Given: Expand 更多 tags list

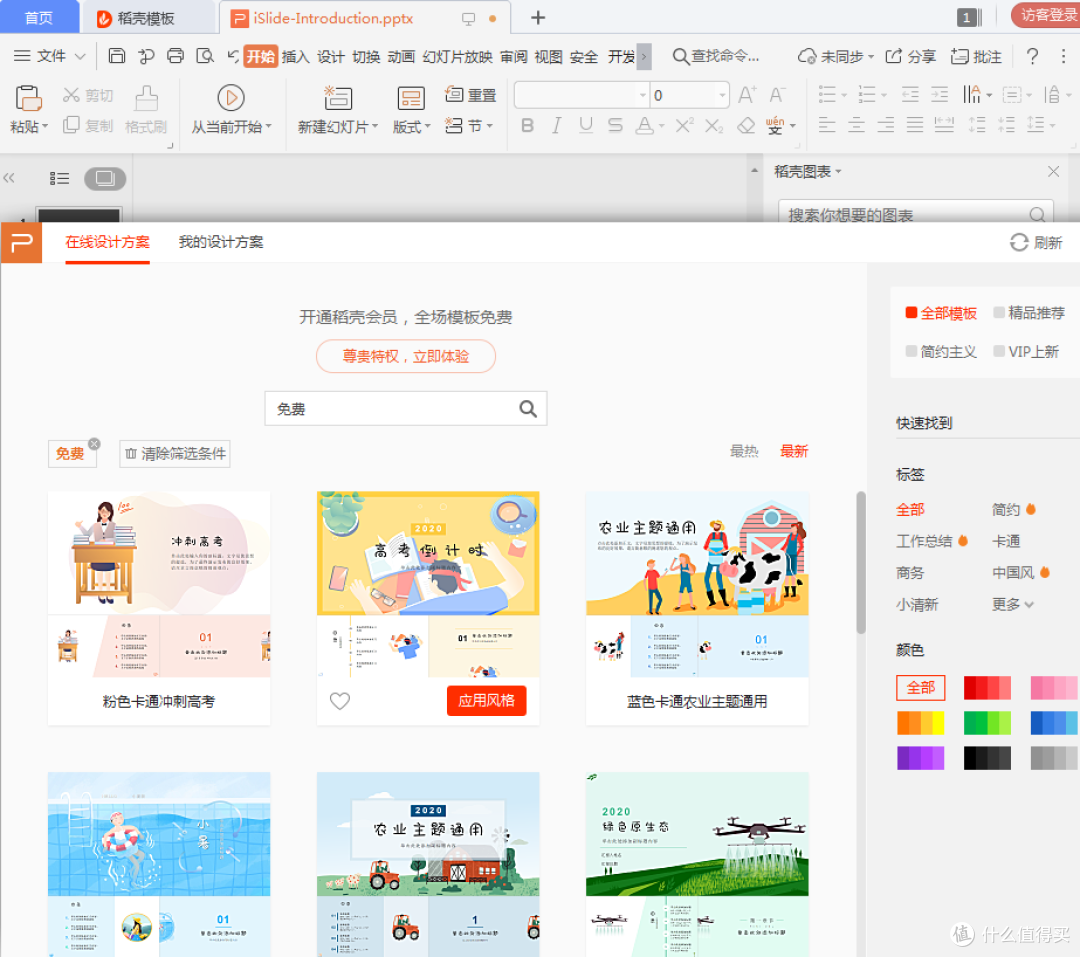Looking at the screenshot, I should coord(1012,604).
